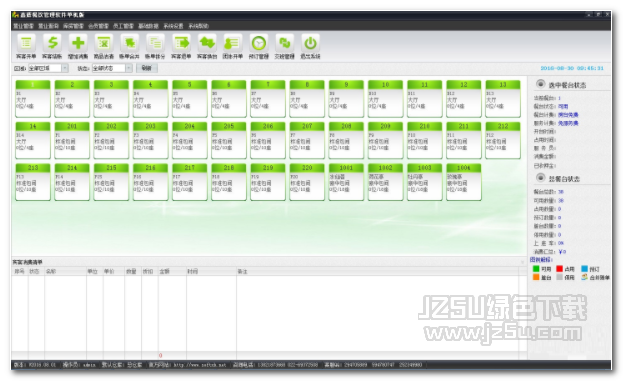Open the merge bills toolbar icon

tap(130, 43)
